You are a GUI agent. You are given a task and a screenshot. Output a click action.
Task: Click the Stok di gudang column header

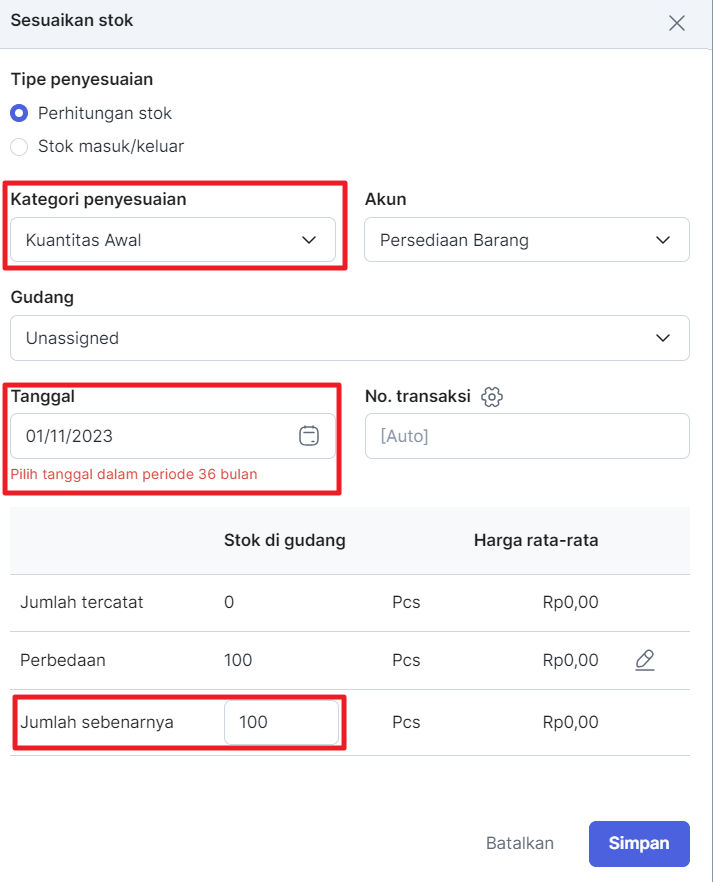285,541
